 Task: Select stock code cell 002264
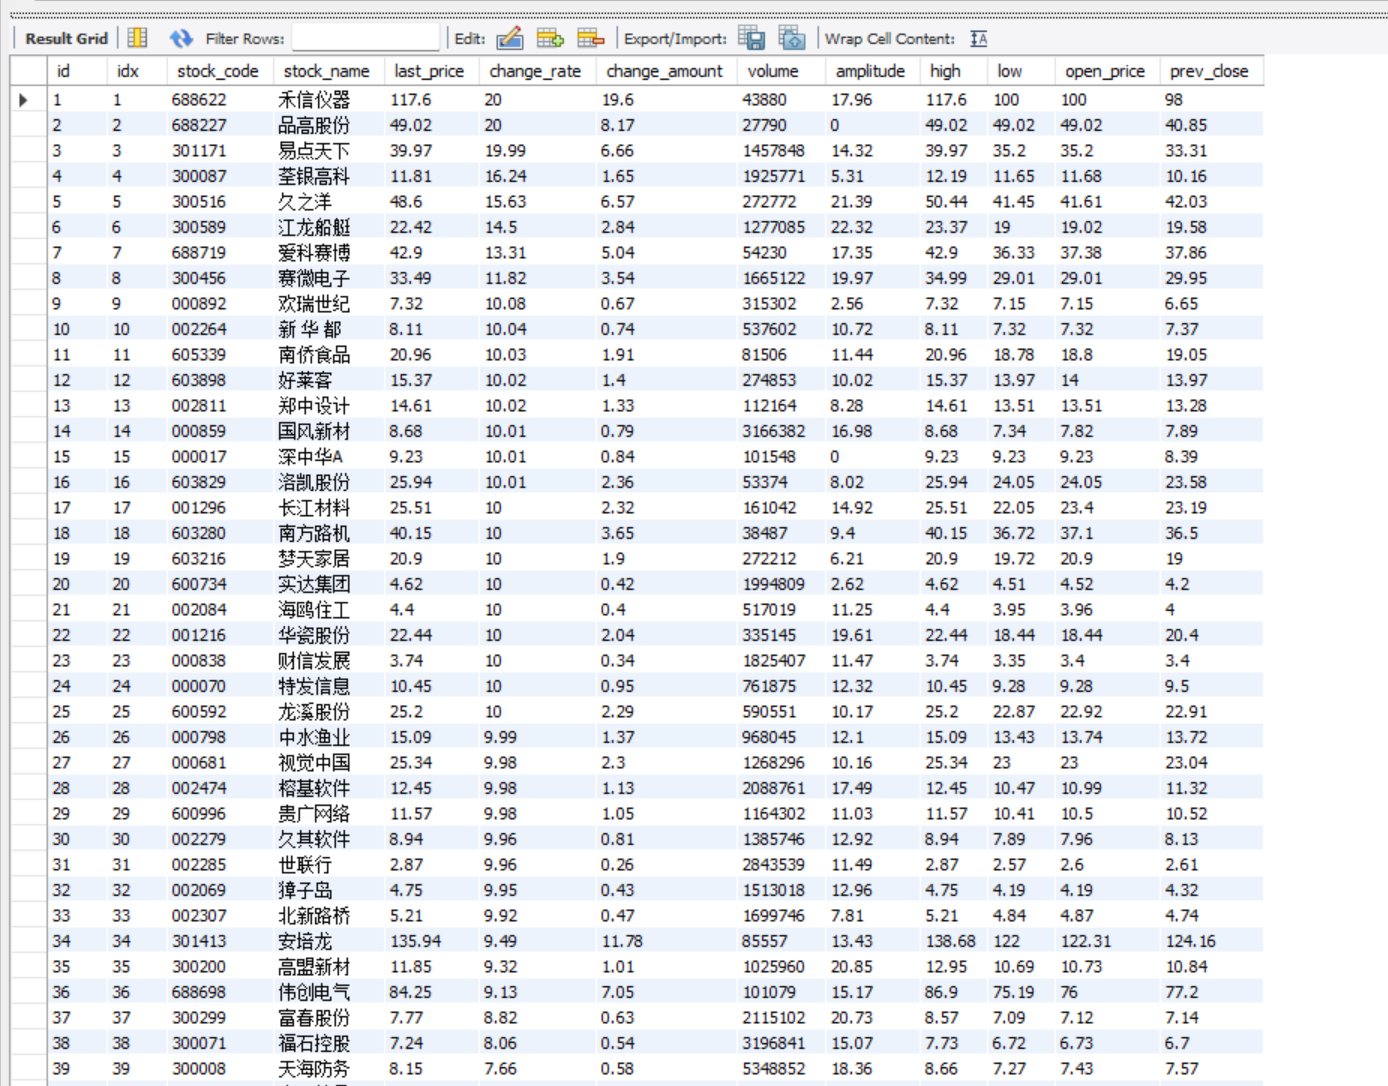point(220,330)
